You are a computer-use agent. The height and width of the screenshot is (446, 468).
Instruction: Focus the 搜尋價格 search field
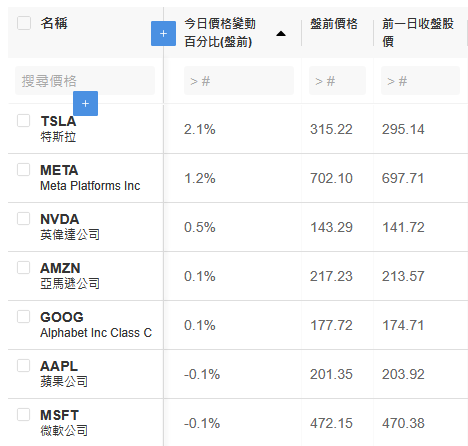[x=85, y=81]
